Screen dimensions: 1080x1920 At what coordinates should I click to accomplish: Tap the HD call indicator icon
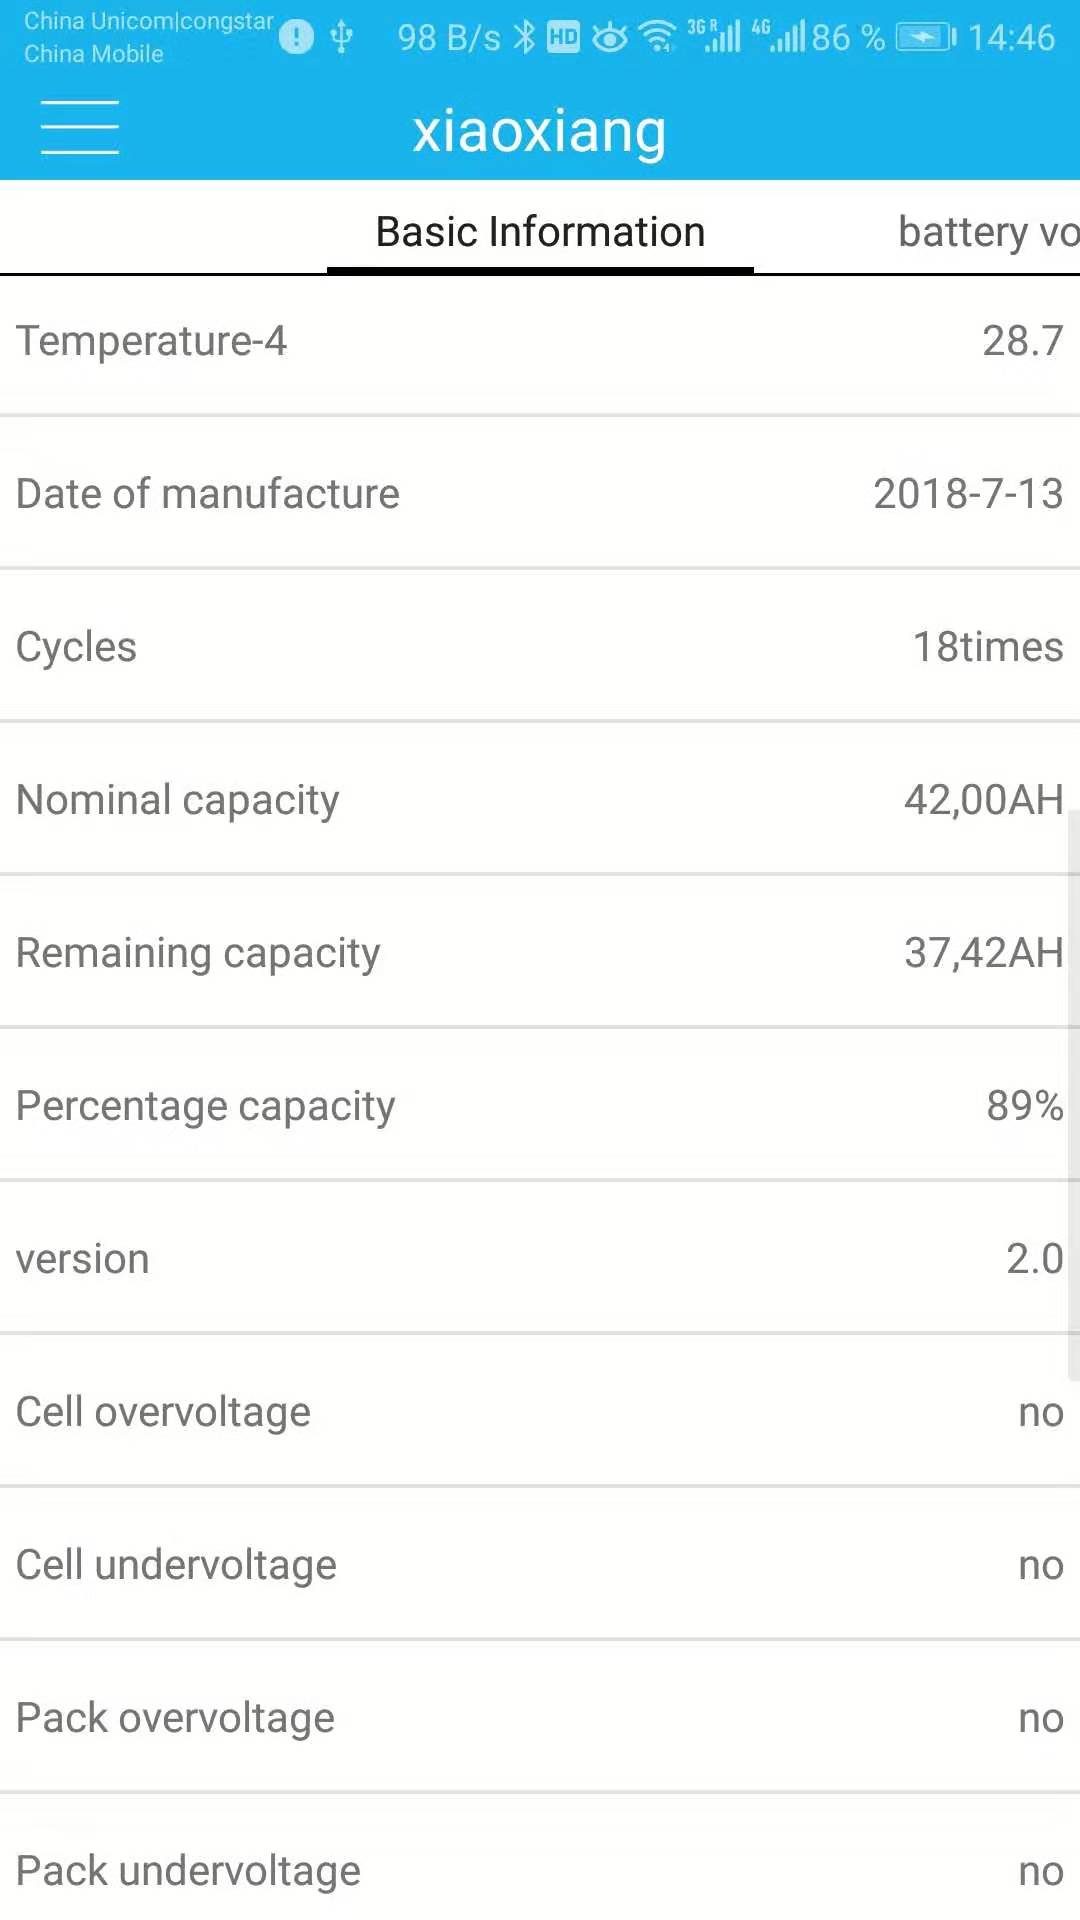tap(563, 38)
